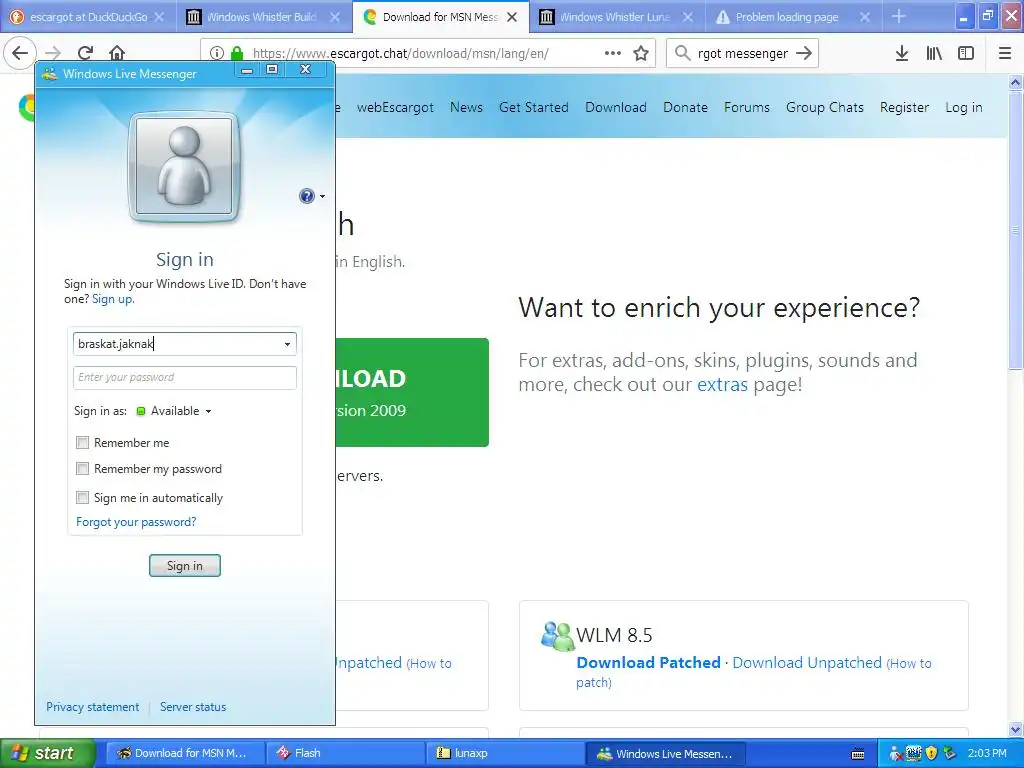1024x768 pixels.
Task: Click the search magnifier icon
Action: (x=682, y=53)
